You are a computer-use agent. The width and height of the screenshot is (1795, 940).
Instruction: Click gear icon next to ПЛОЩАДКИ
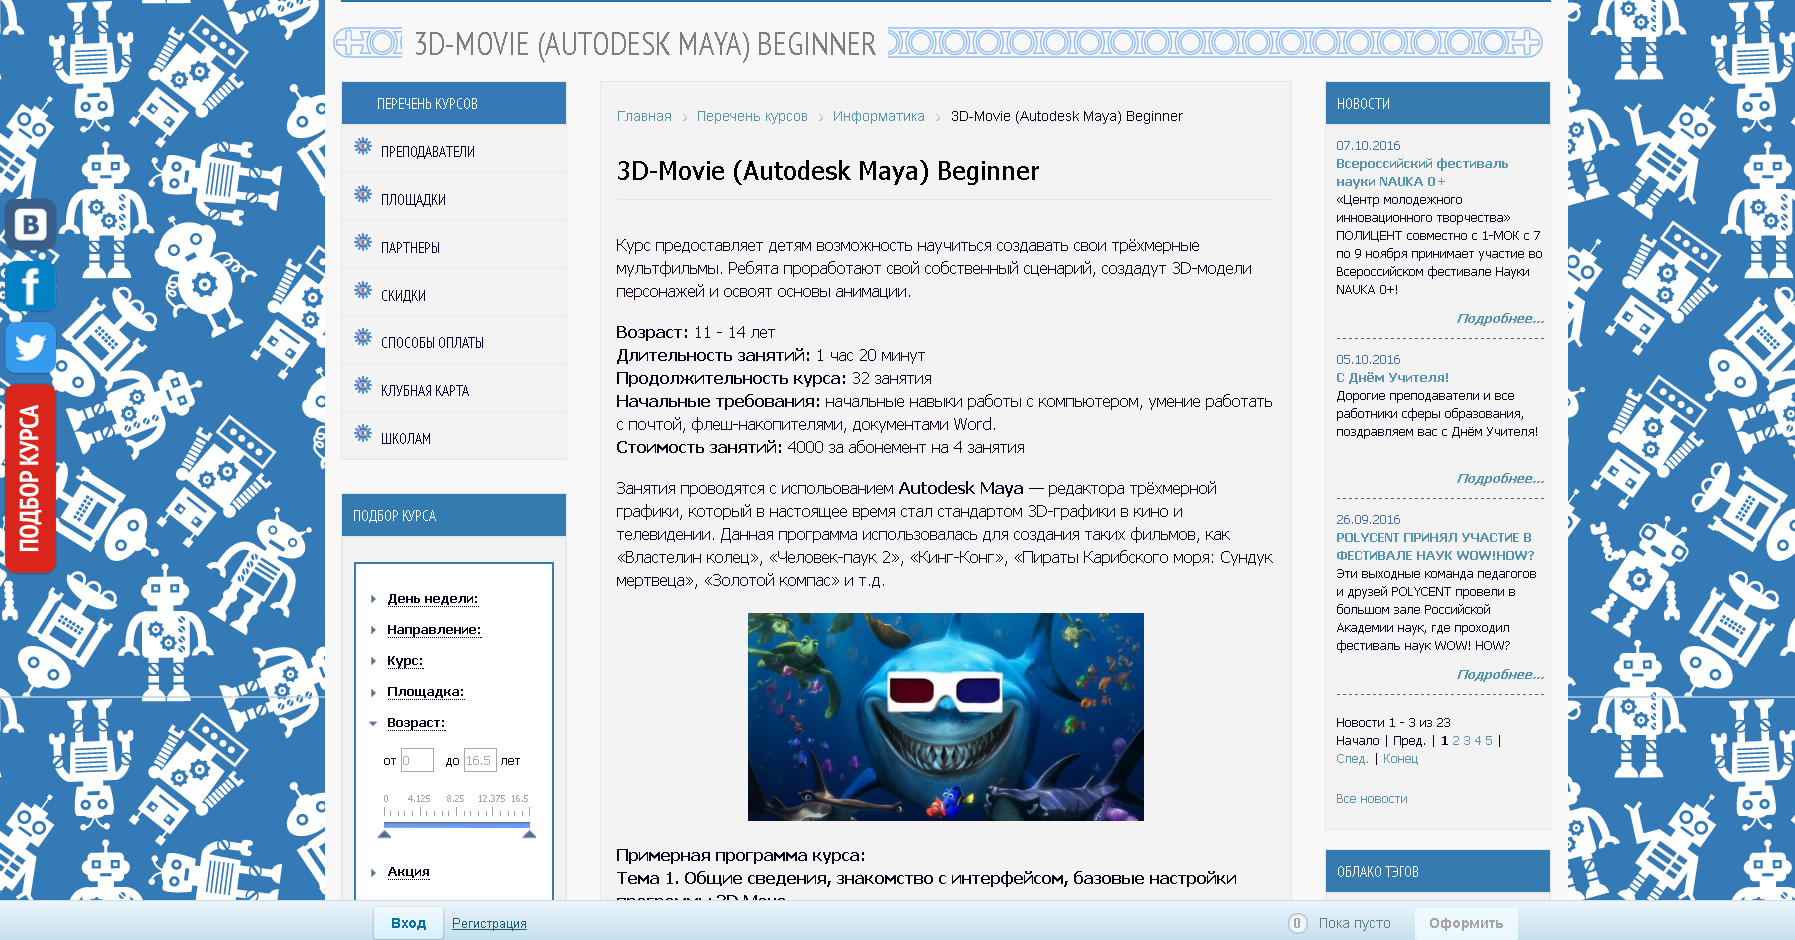(363, 195)
